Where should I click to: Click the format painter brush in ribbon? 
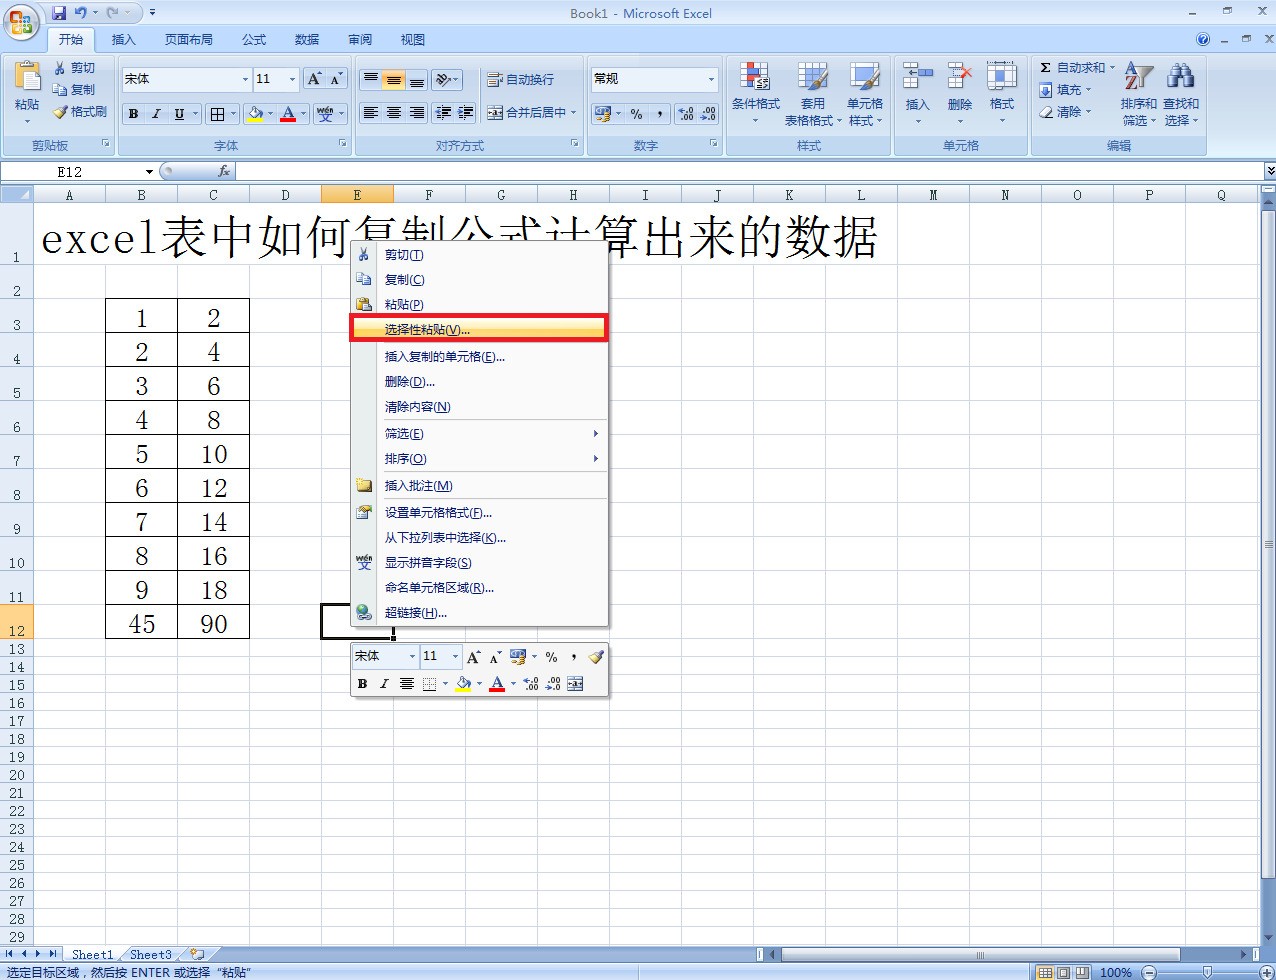tap(61, 112)
